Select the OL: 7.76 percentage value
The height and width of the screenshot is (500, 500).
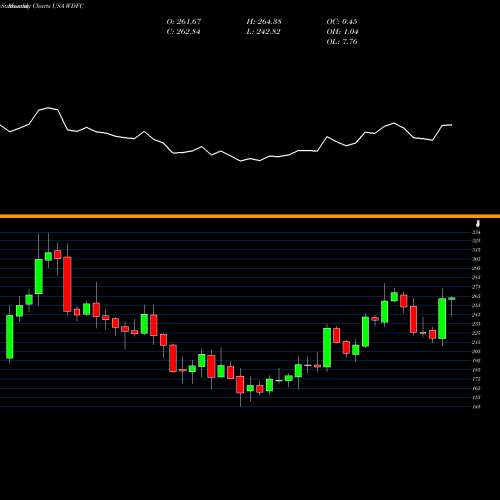click(342, 41)
